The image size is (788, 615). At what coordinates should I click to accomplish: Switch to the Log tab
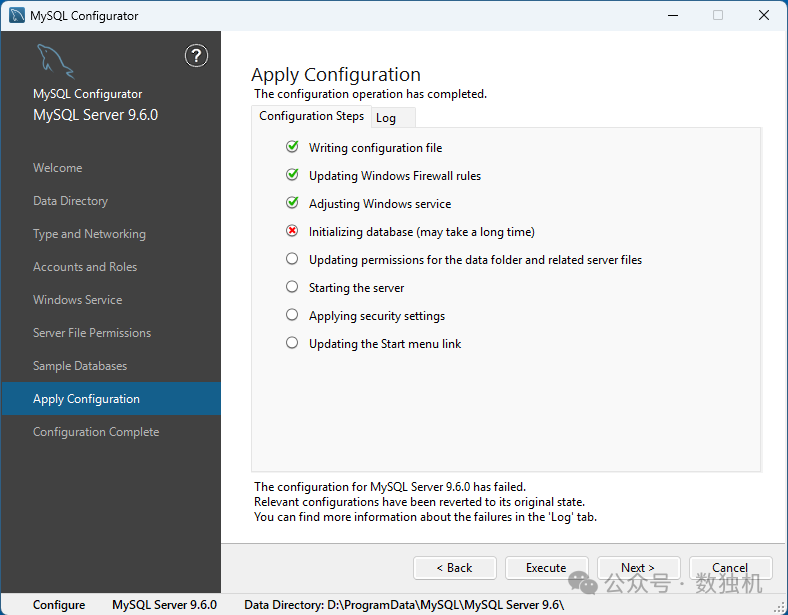pyautogui.click(x=393, y=118)
